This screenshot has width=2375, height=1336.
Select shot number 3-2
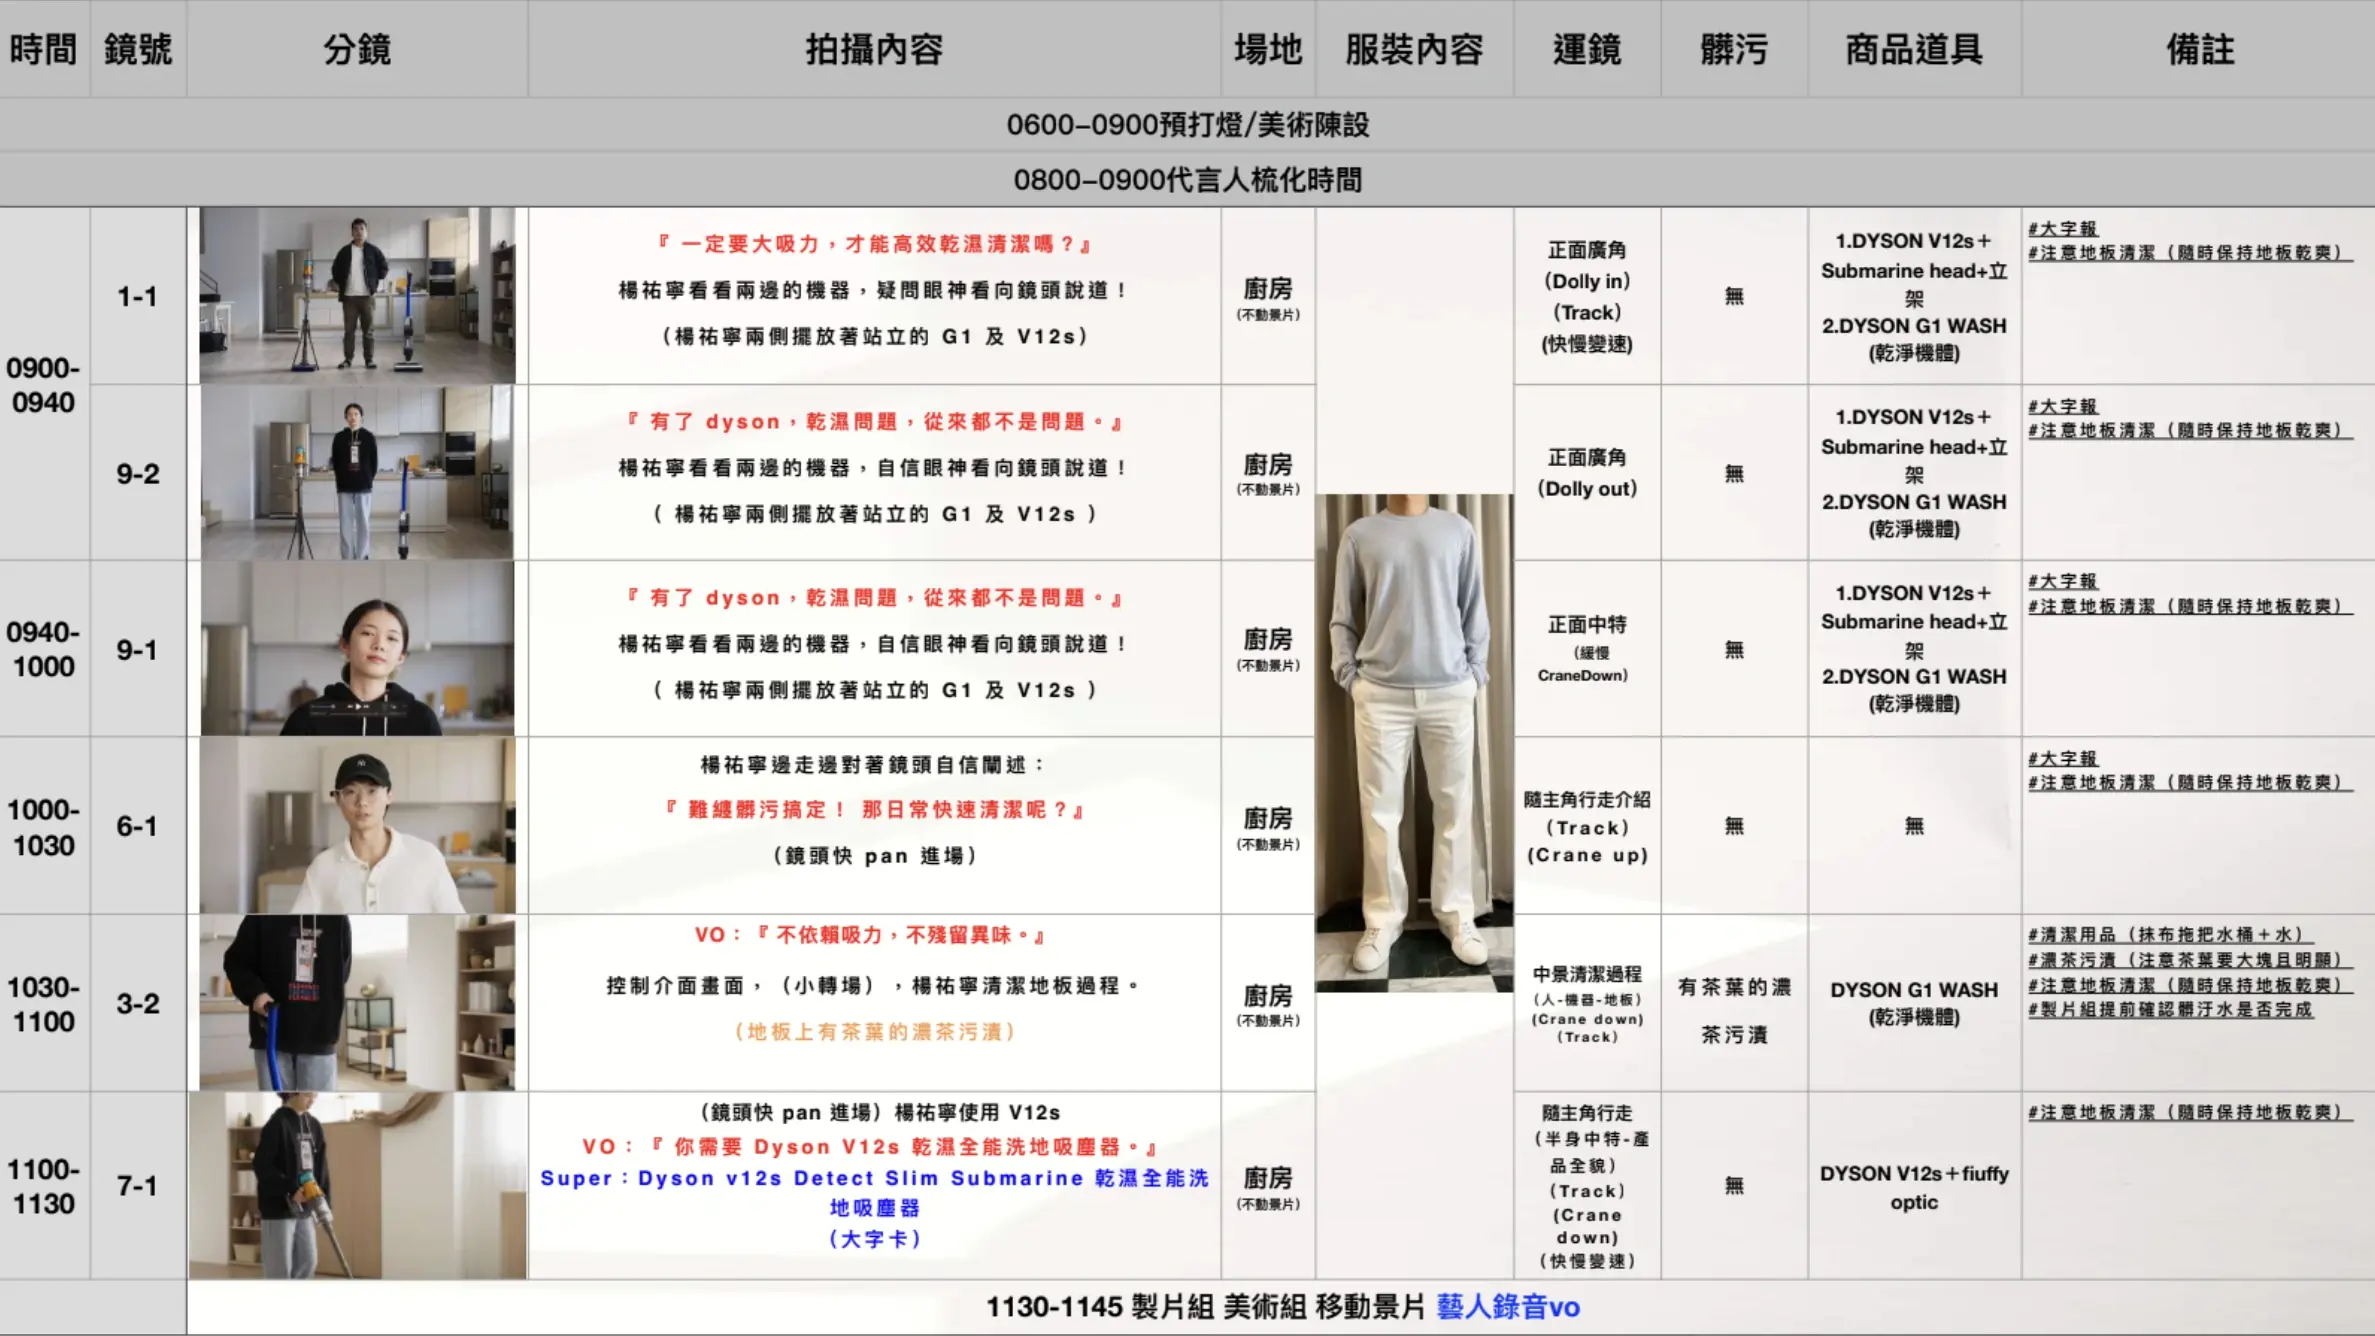(137, 1003)
